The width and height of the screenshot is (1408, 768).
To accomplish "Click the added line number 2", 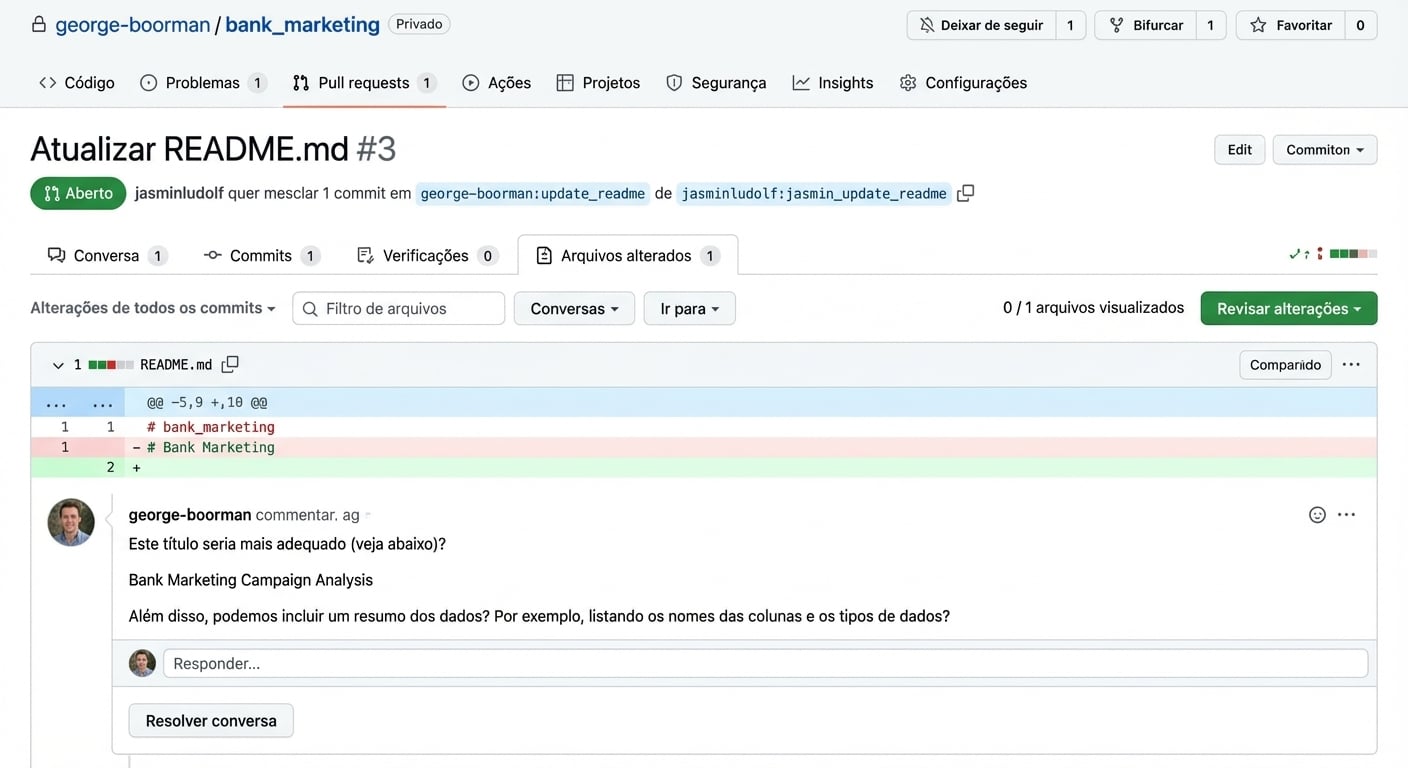I will [110, 467].
